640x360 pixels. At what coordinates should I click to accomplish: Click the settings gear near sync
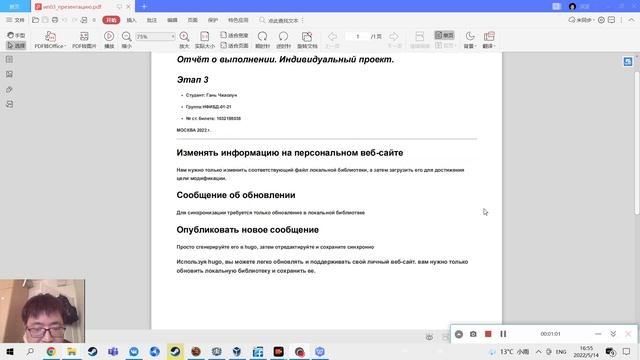(x=601, y=20)
